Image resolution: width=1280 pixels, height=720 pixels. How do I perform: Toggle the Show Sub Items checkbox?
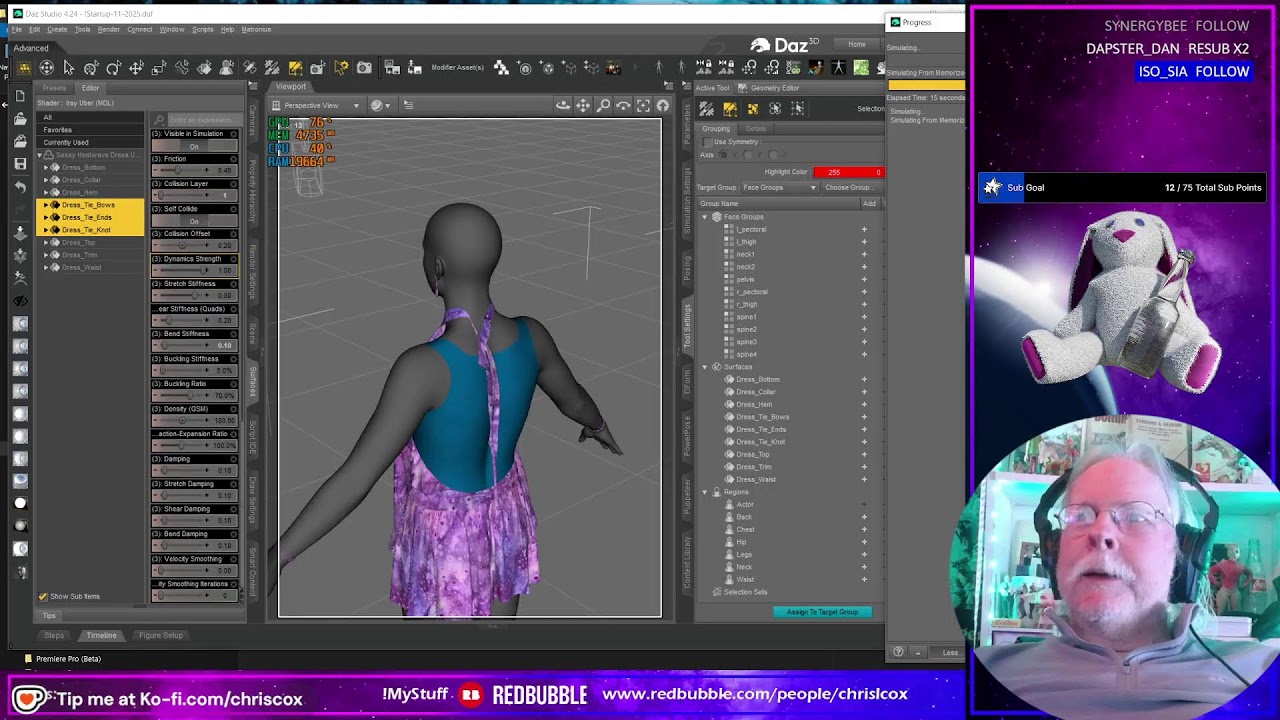point(43,596)
